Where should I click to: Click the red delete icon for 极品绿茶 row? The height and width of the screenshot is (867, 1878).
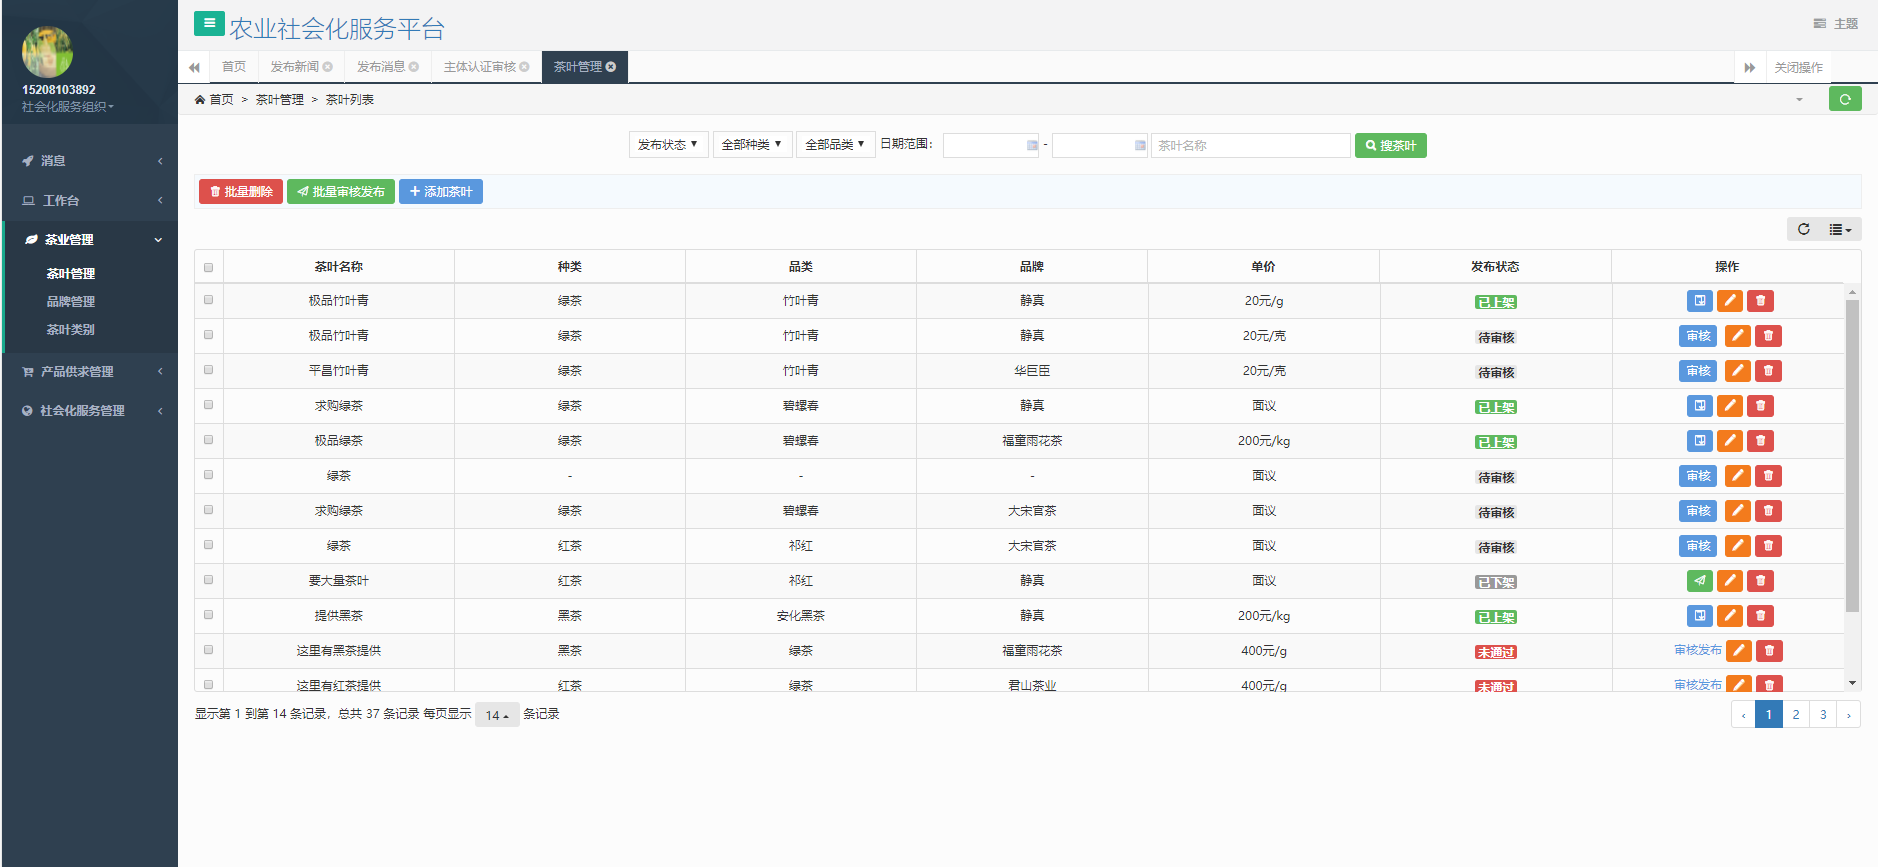click(x=1760, y=441)
